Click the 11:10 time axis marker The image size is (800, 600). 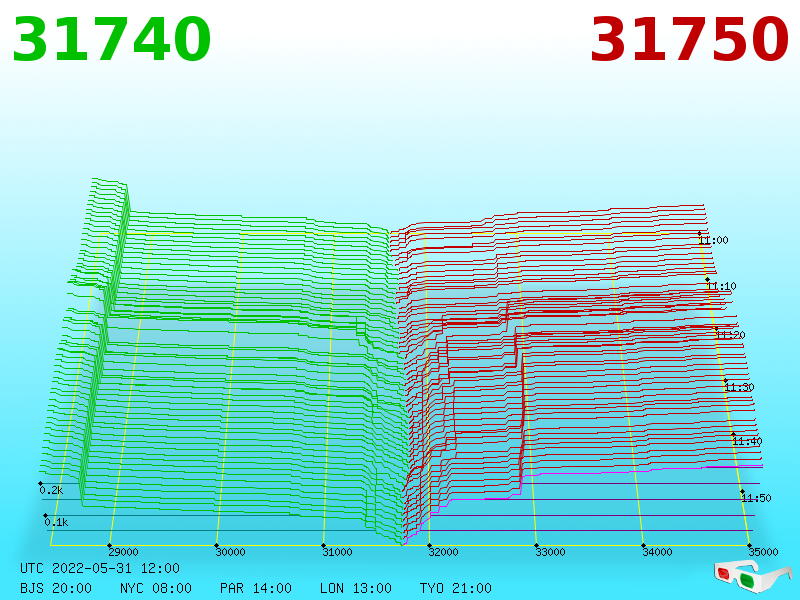tap(721, 286)
